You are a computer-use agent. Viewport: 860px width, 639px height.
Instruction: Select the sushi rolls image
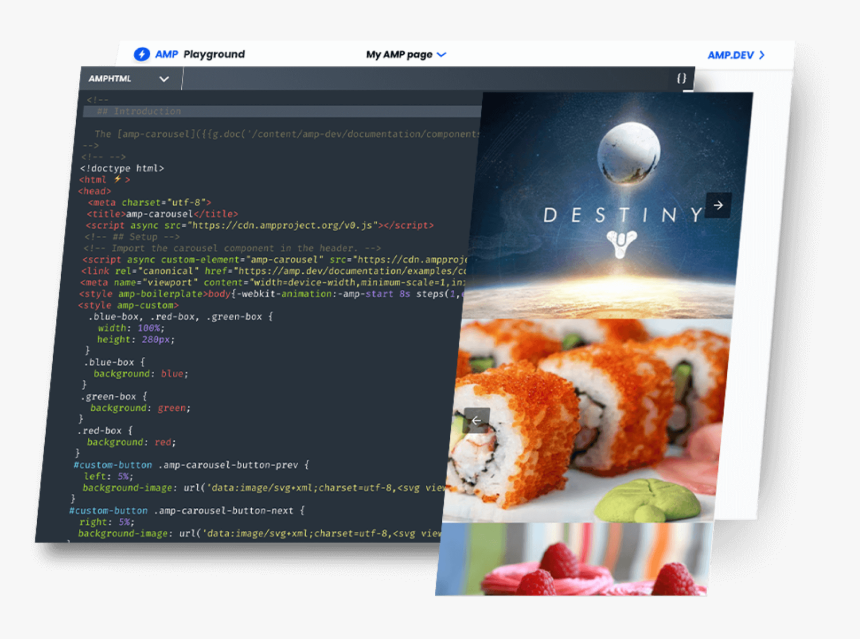coord(587,421)
